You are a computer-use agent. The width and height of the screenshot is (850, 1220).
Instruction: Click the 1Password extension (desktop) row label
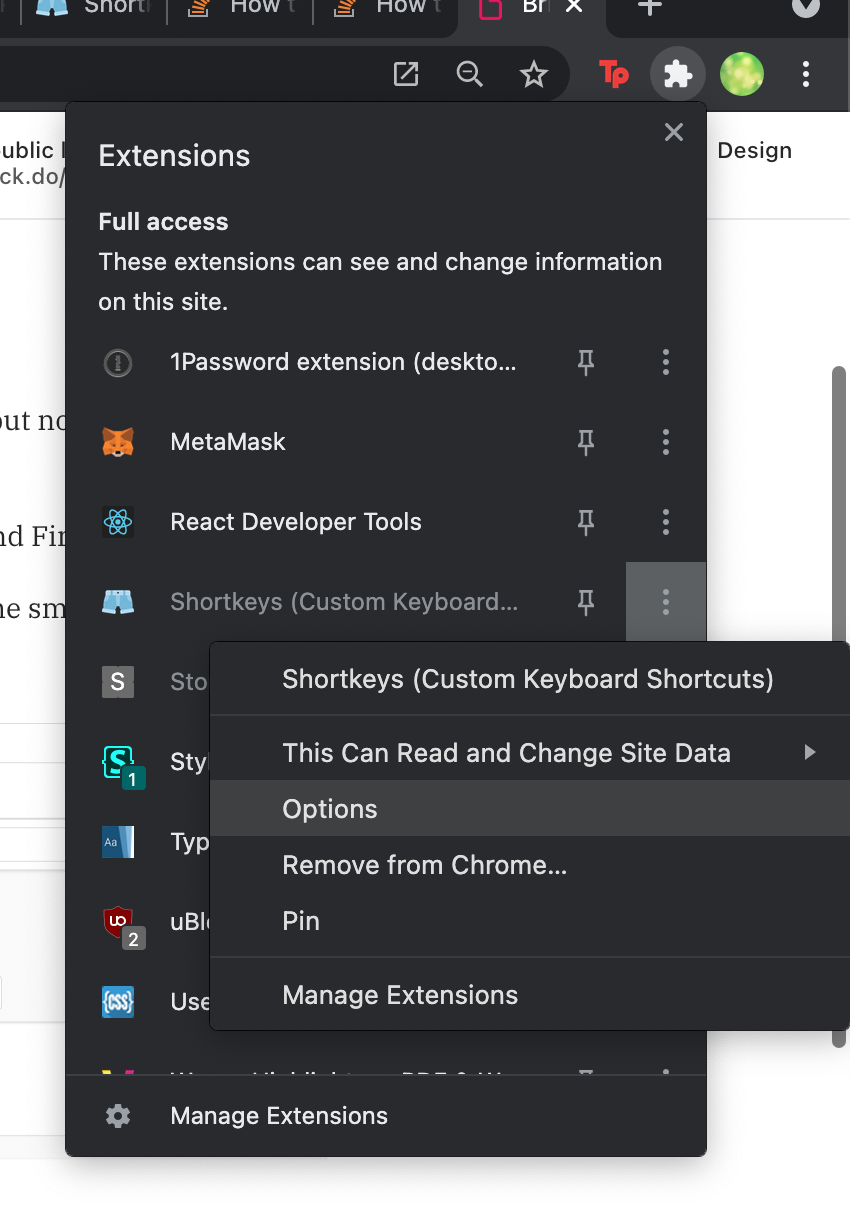(343, 362)
